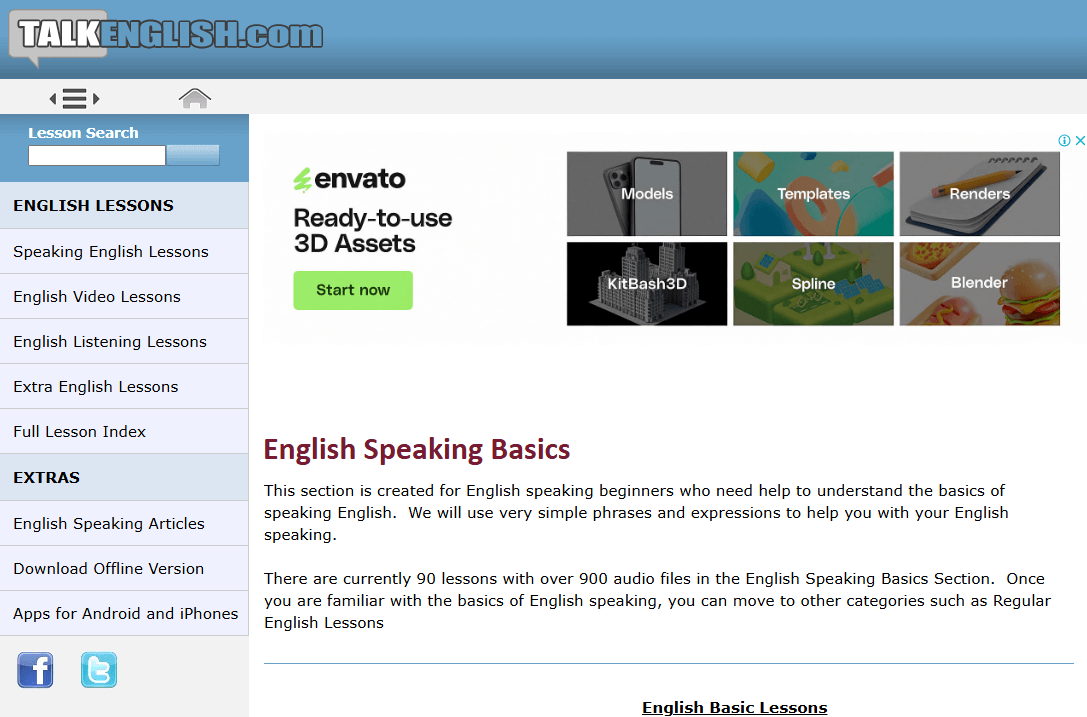Focus the Lesson Search input field
The height and width of the screenshot is (717, 1087).
tap(97, 155)
